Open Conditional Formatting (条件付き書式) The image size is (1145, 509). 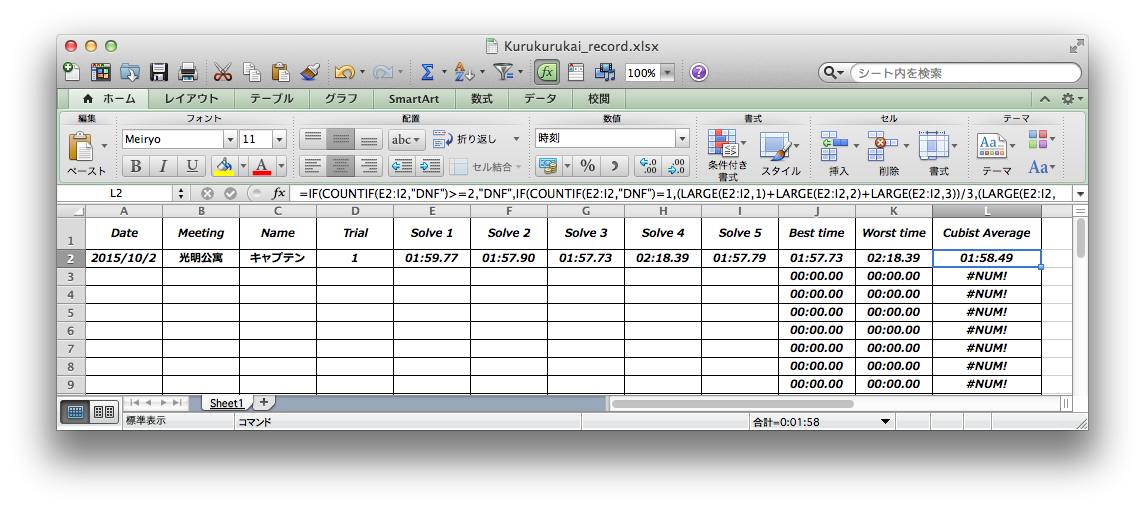[x=727, y=153]
